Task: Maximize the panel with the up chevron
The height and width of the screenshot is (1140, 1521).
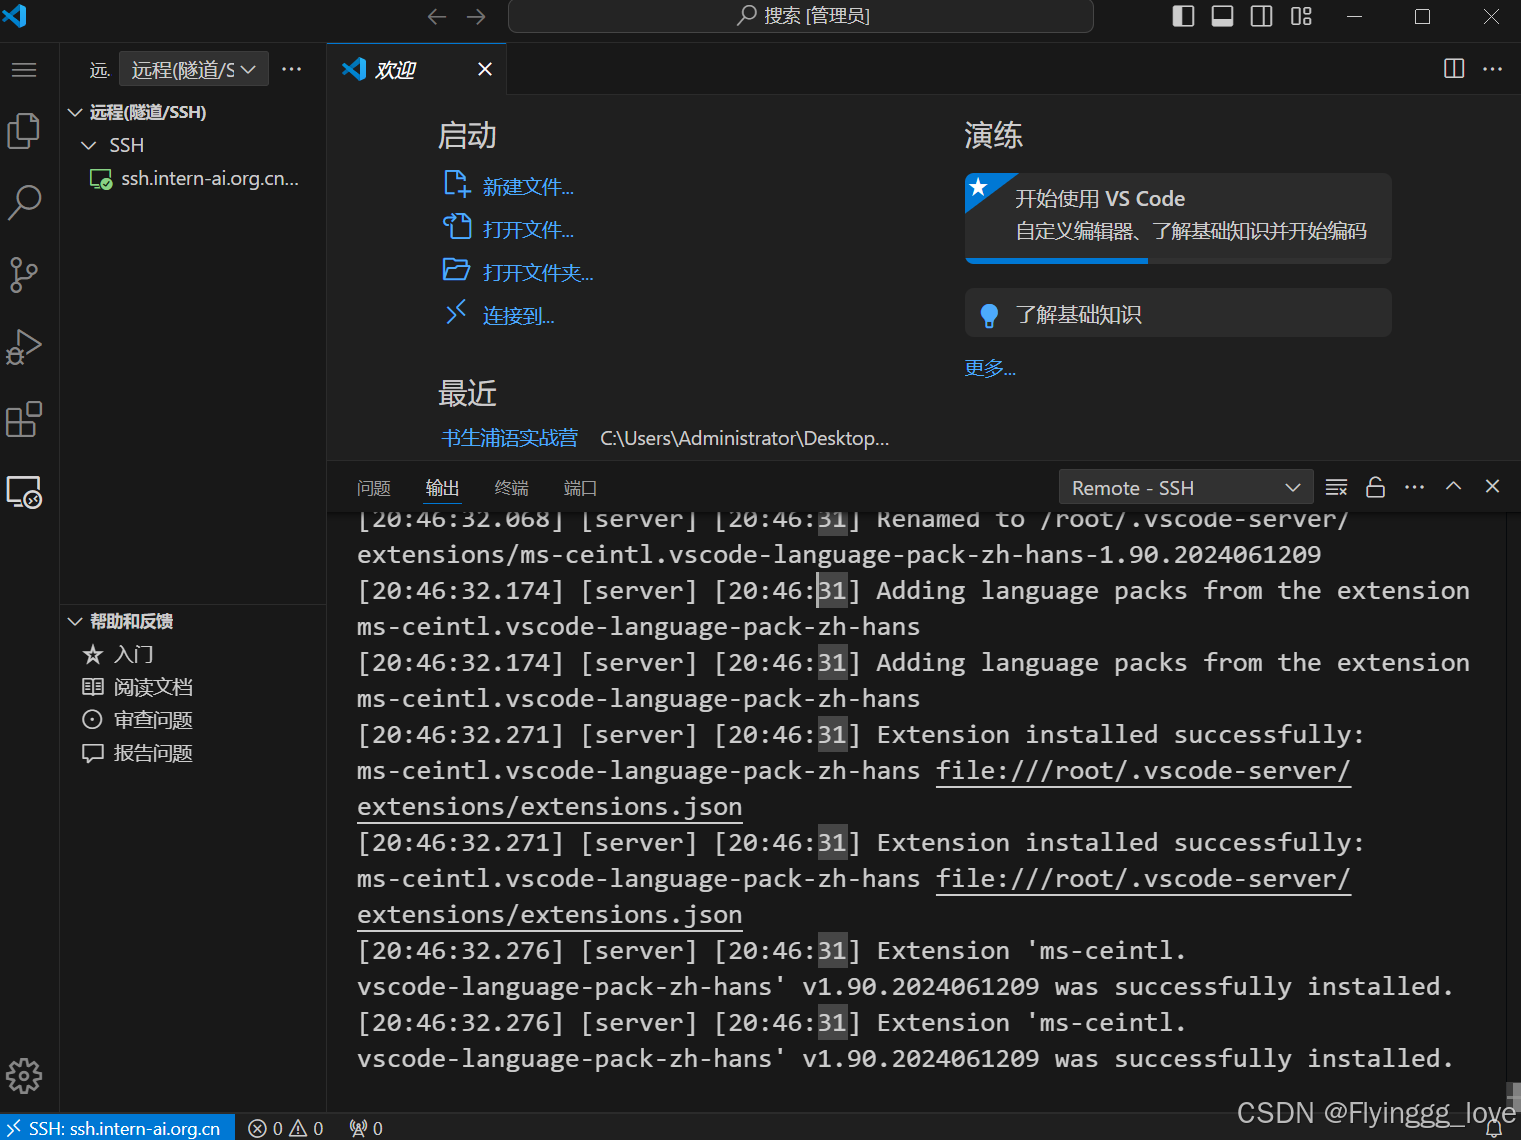Action: (1454, 487)
